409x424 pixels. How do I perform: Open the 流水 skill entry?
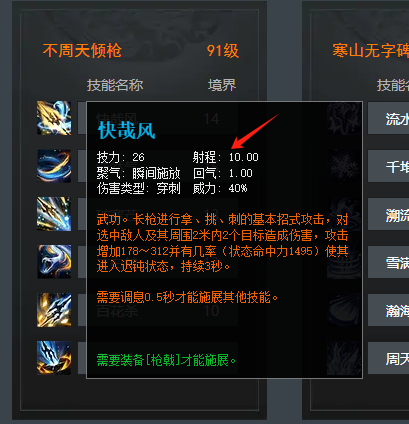389,118
